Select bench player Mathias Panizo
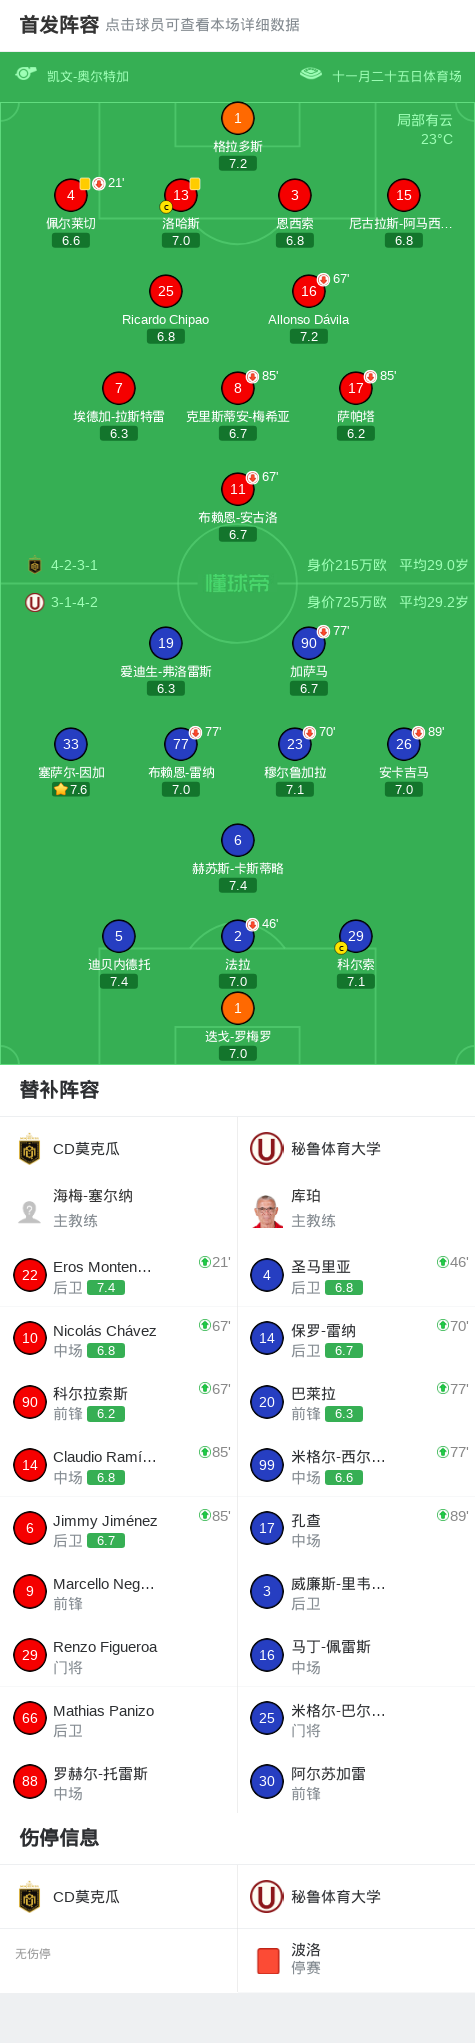The width and height of the screenshot is (475, 2043). (118, 1719)
